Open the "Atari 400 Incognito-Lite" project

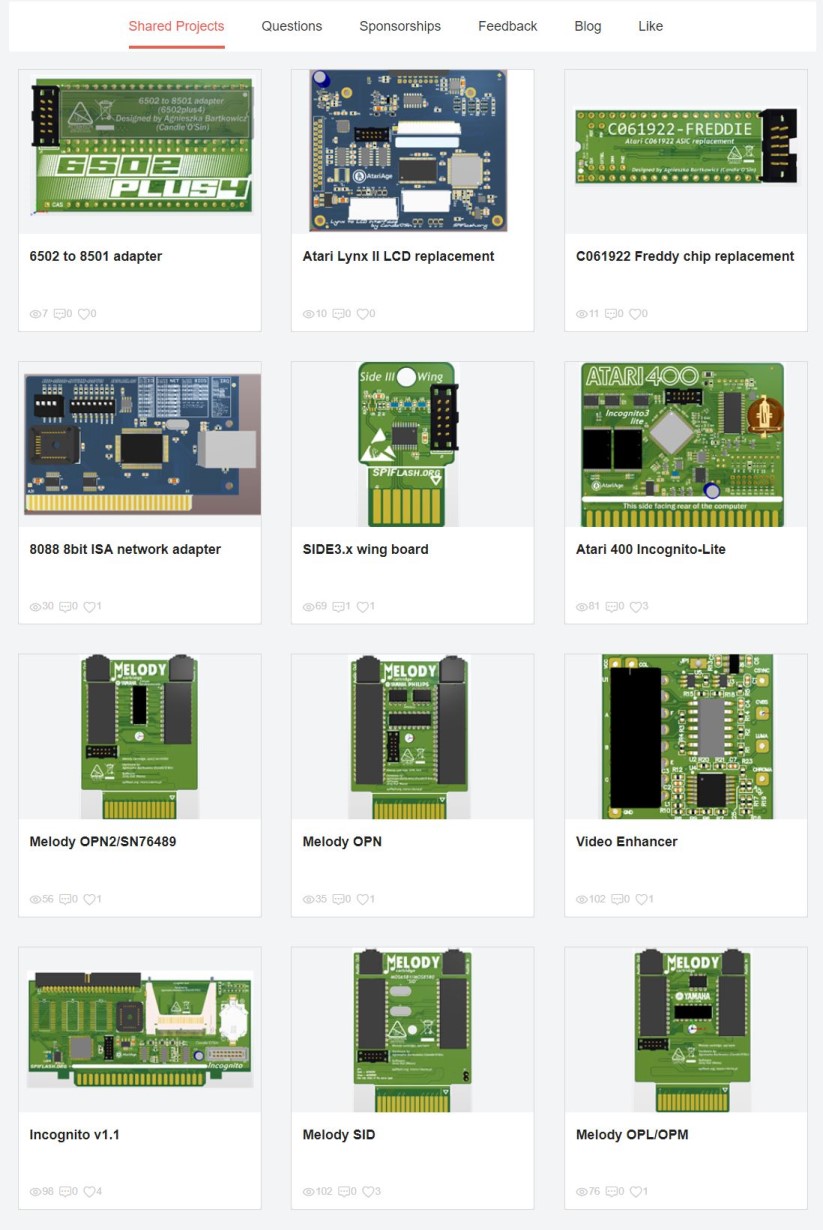651,549
